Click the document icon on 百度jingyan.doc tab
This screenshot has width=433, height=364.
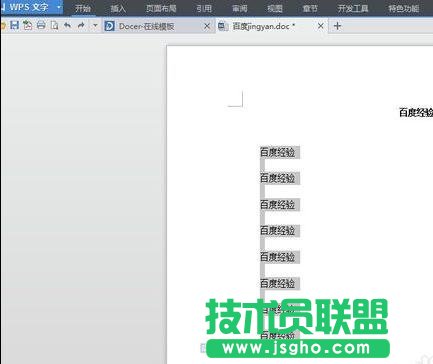pos(223,26)
